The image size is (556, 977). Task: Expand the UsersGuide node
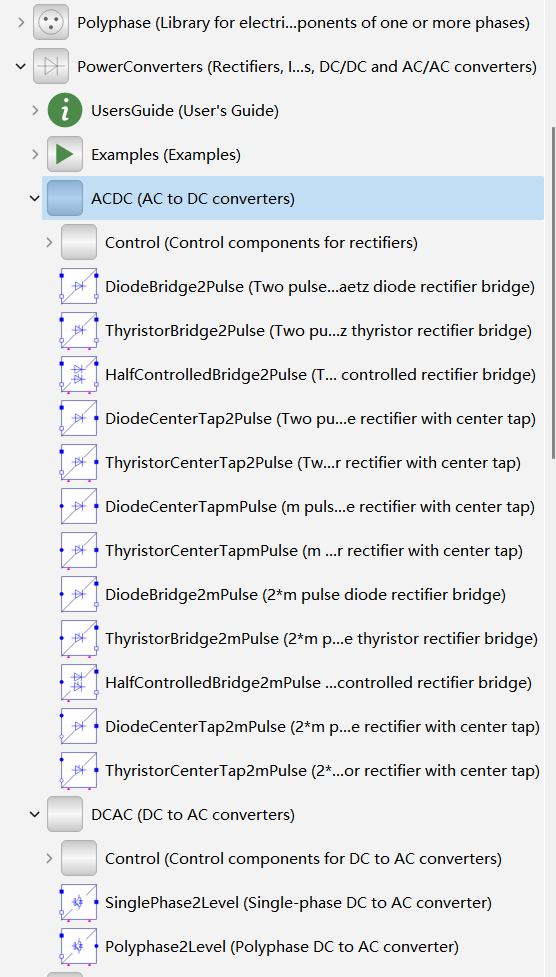[x=35, y=111]
